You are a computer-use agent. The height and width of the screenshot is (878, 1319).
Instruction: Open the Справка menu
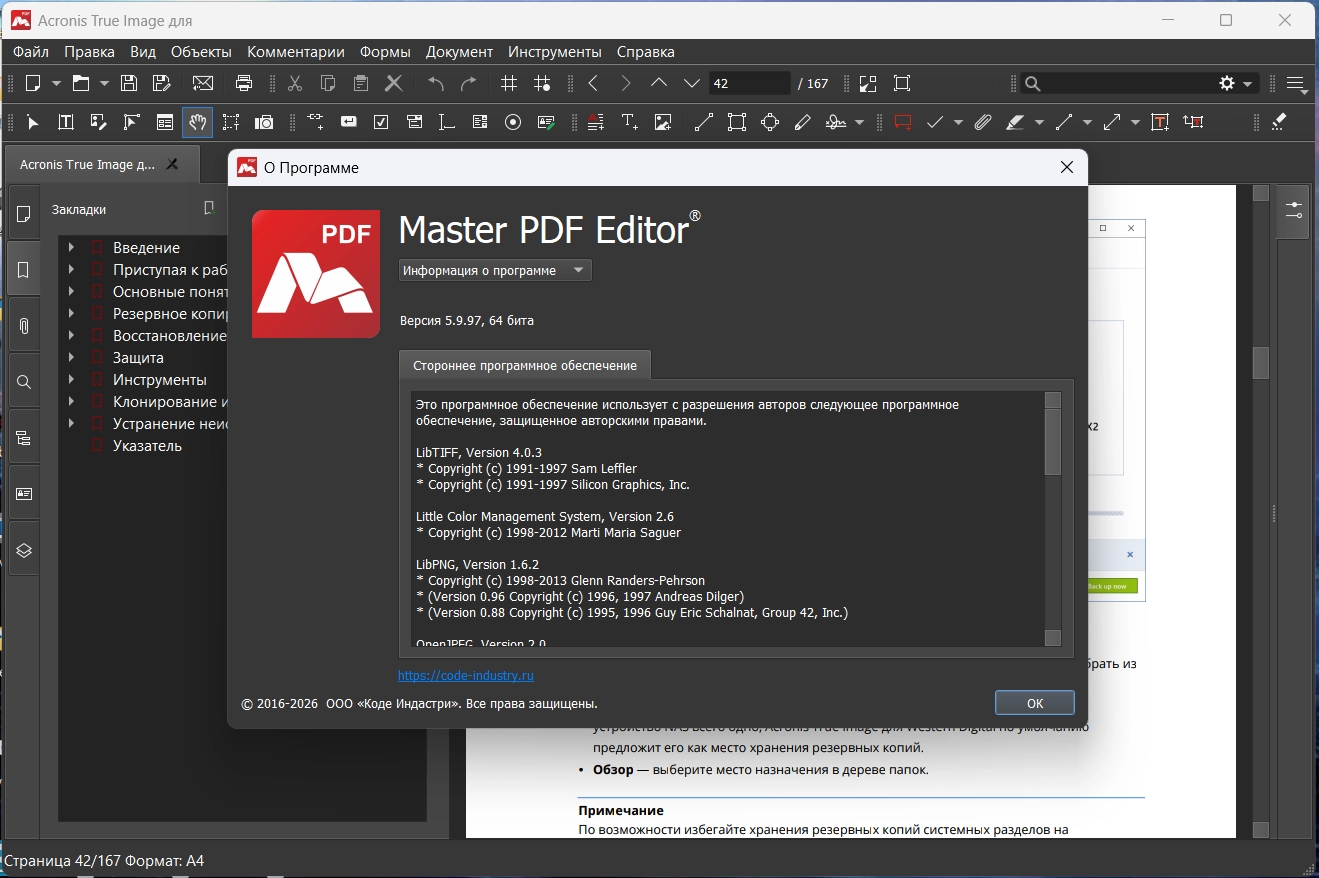tap(646, 52)
